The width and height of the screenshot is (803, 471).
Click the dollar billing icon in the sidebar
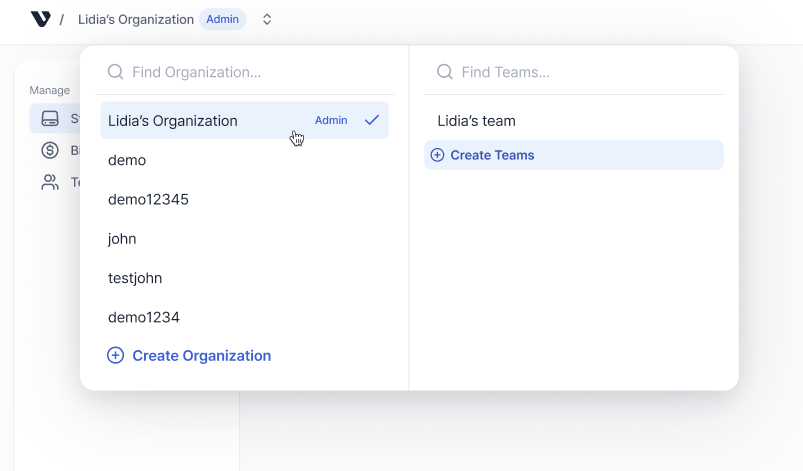(50, 150)
